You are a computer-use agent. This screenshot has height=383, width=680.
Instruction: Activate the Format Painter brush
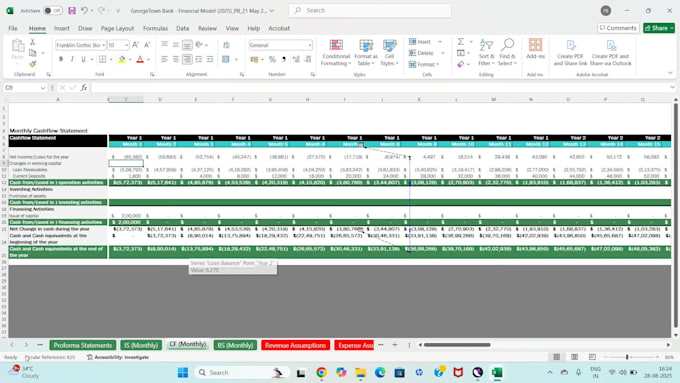point(33,64)
